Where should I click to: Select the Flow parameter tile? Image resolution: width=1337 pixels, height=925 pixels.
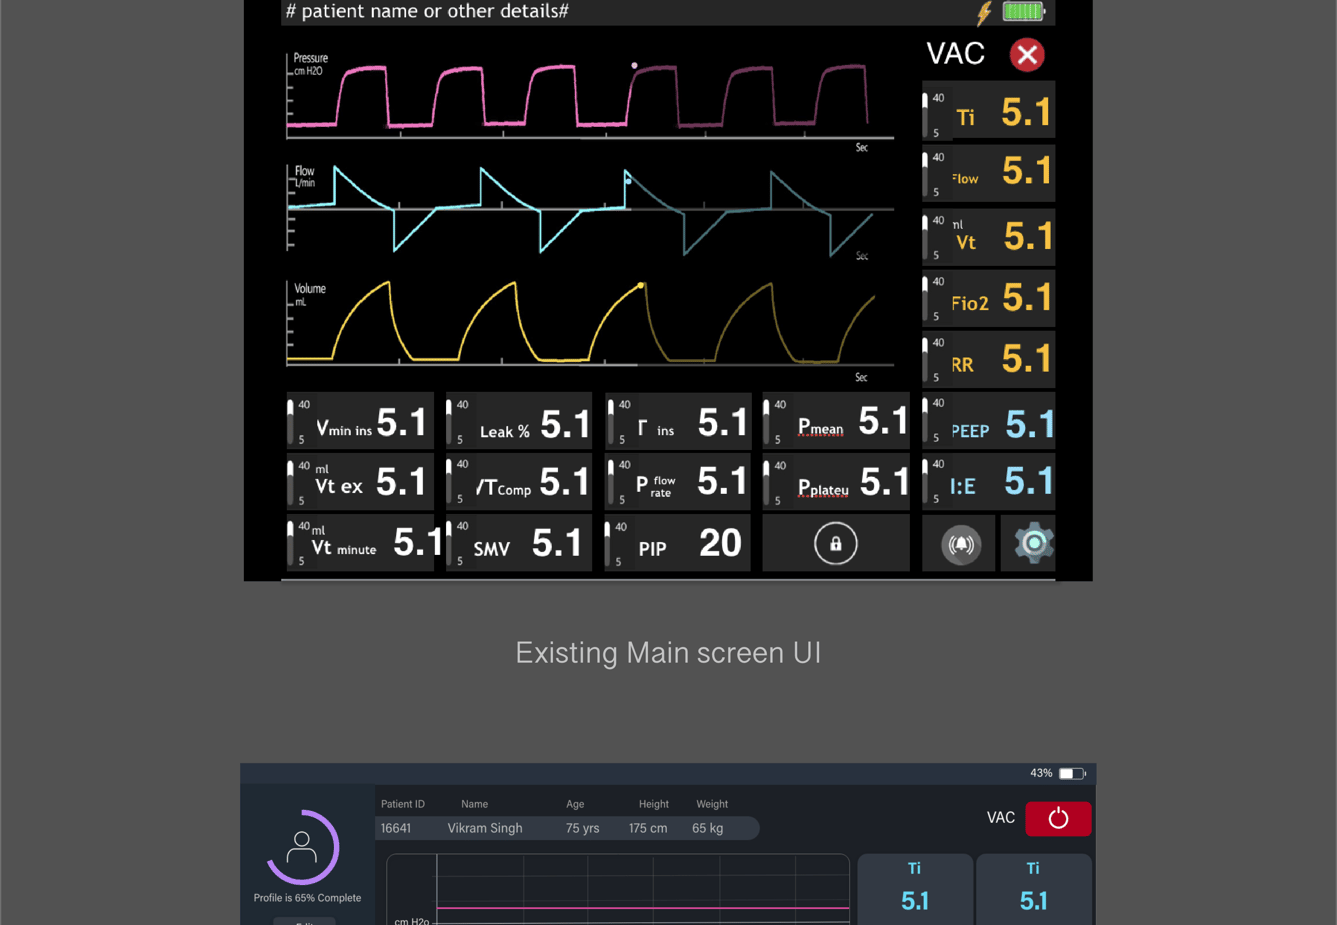[989, 172]
